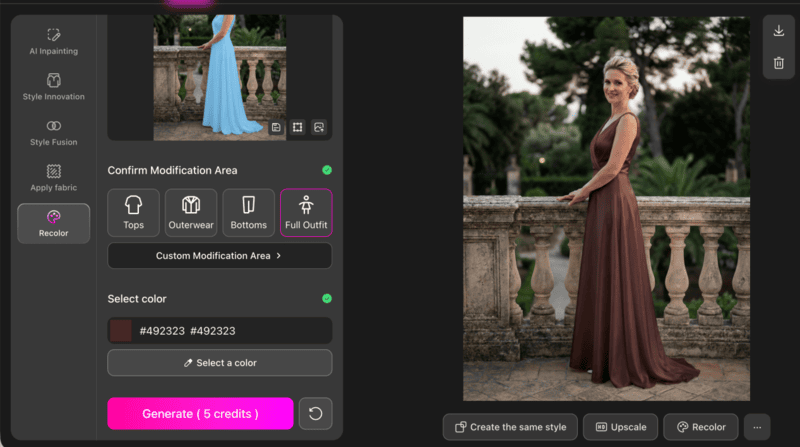This screenshot has width=800, height=447.
Task: Click the Select color green checkmark
Action: (x=327, y=299)
